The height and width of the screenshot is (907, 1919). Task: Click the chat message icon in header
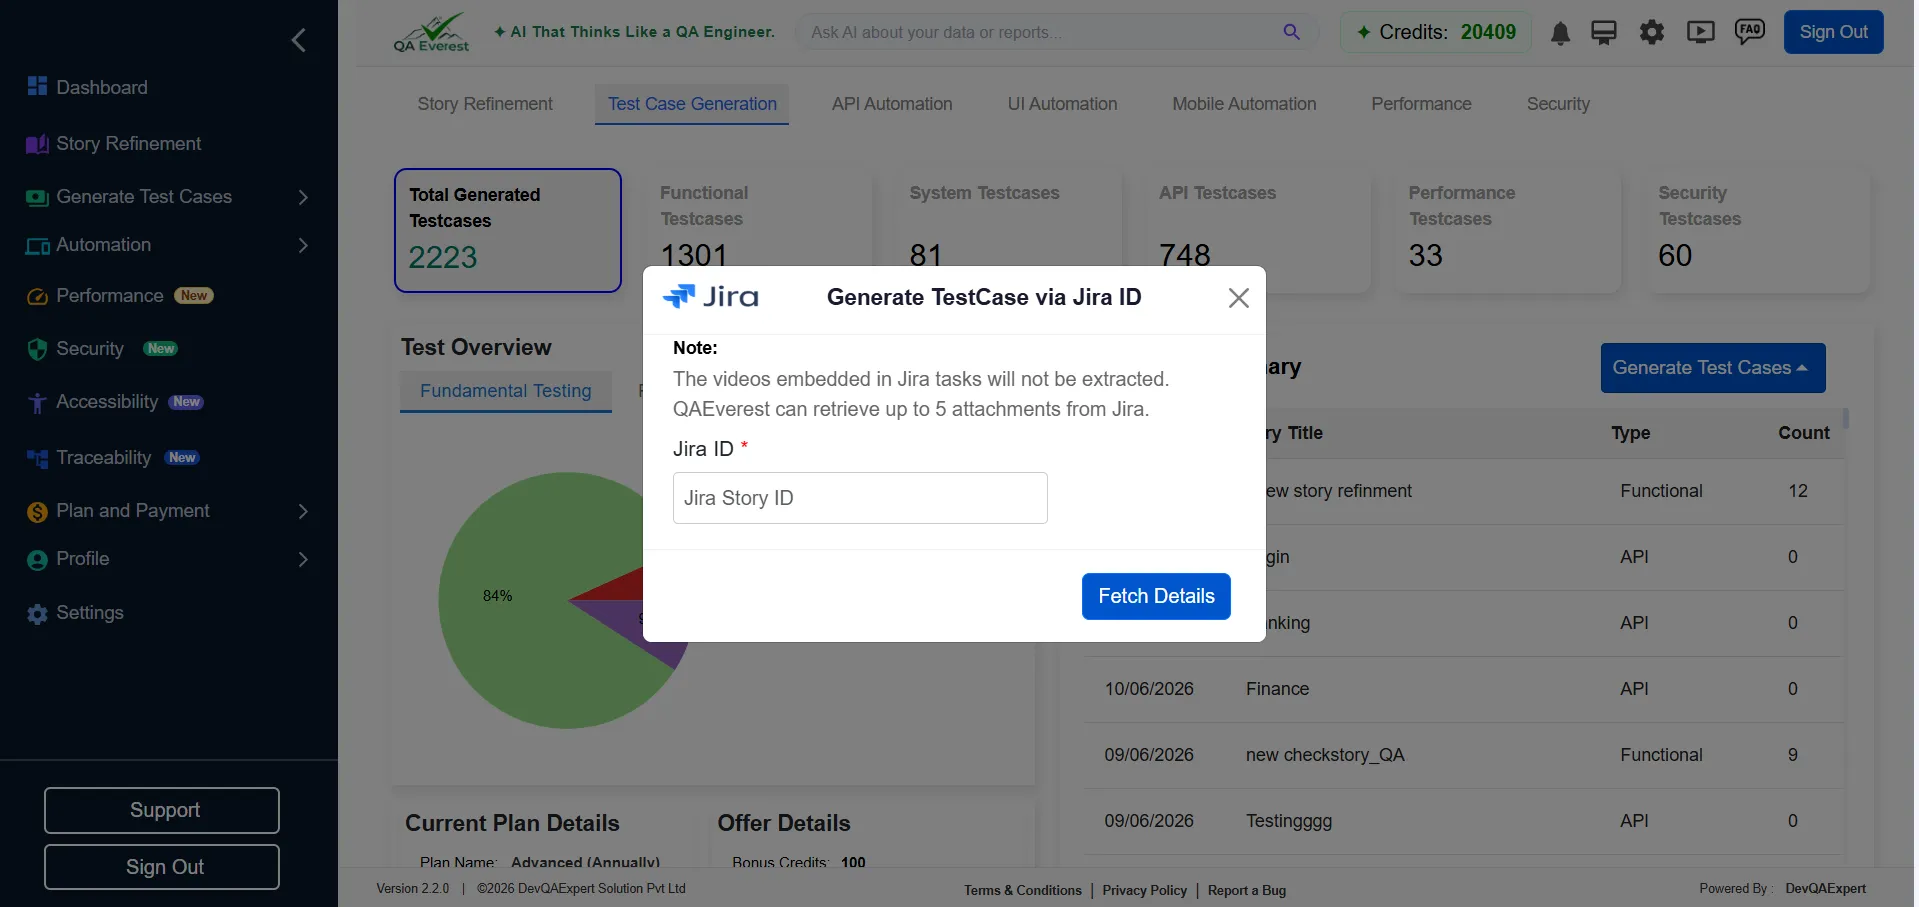click(1604, 33)
